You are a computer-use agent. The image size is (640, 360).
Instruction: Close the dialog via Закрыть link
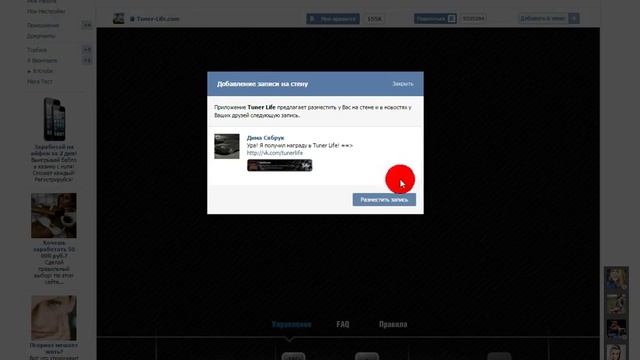pyautogui.click(x=403, y=84)
